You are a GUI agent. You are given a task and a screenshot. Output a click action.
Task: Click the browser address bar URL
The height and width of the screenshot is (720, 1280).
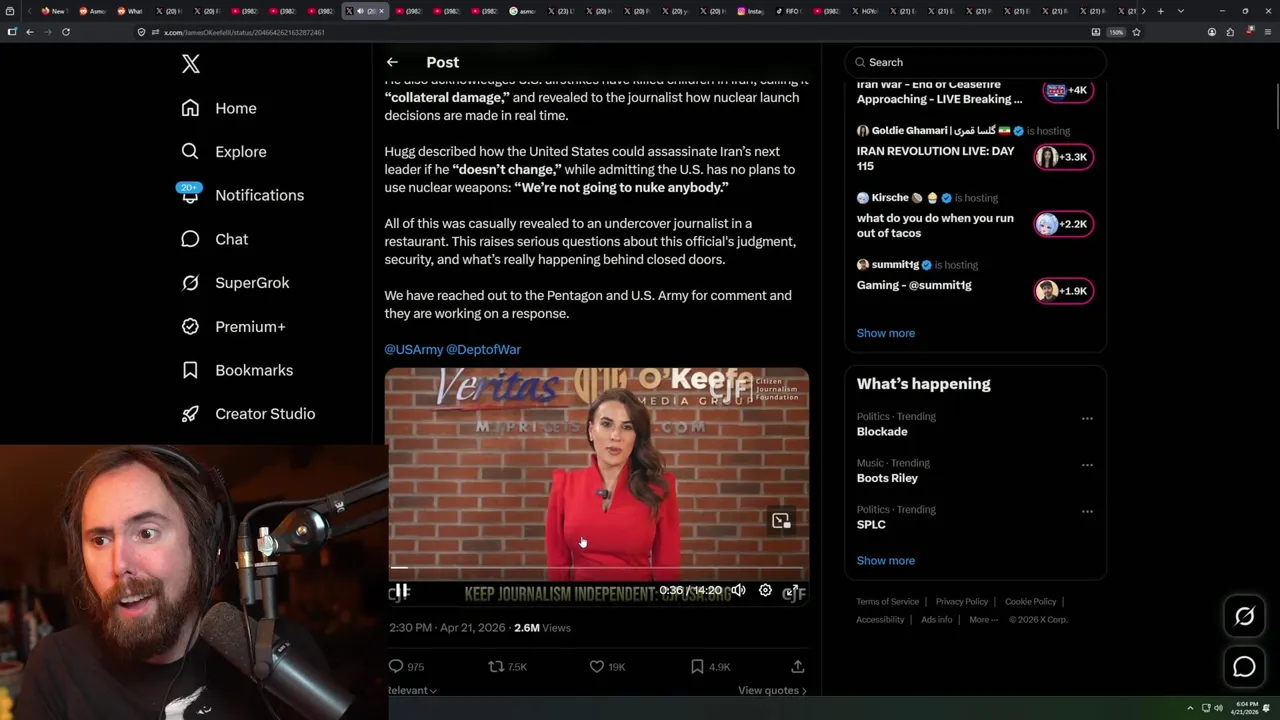244,32
